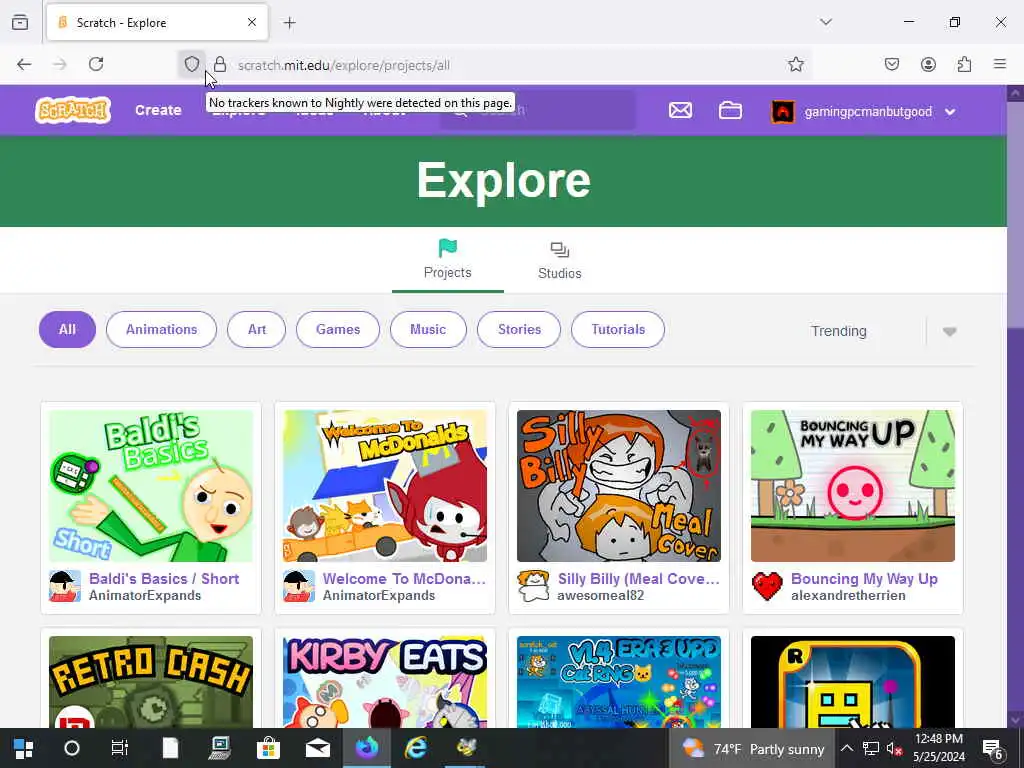Open the My Stuff folder icon
This screenshot has width=1024, height=768.
[x=730, y=110]
